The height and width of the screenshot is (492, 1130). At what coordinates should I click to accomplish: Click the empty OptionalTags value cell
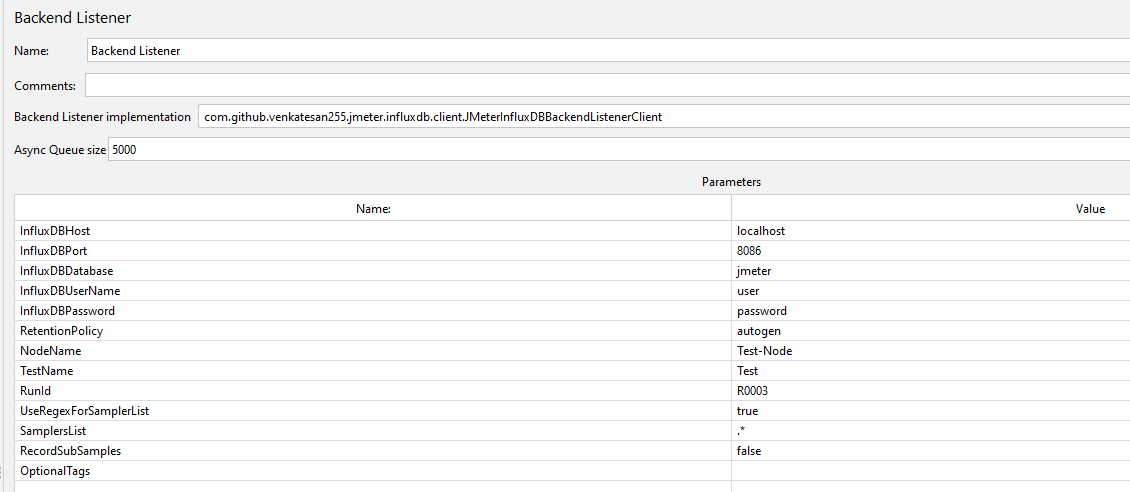tap(930, 471)
